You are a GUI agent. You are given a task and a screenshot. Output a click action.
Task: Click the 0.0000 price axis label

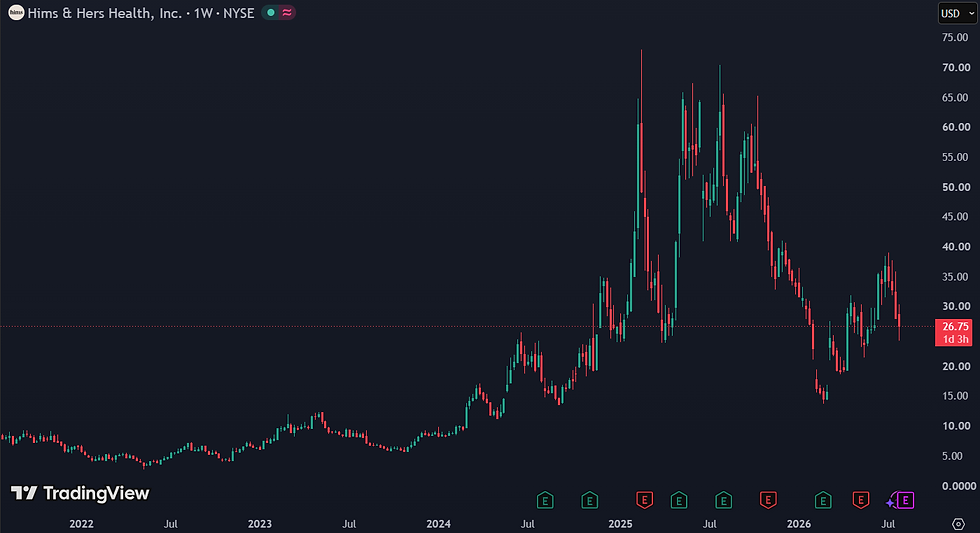point(959,486)
